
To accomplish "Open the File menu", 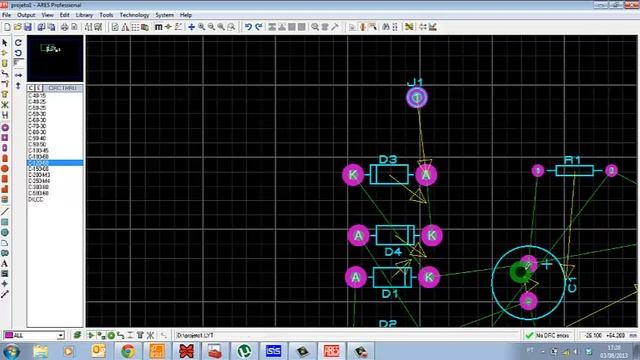I will click(7, 15).
